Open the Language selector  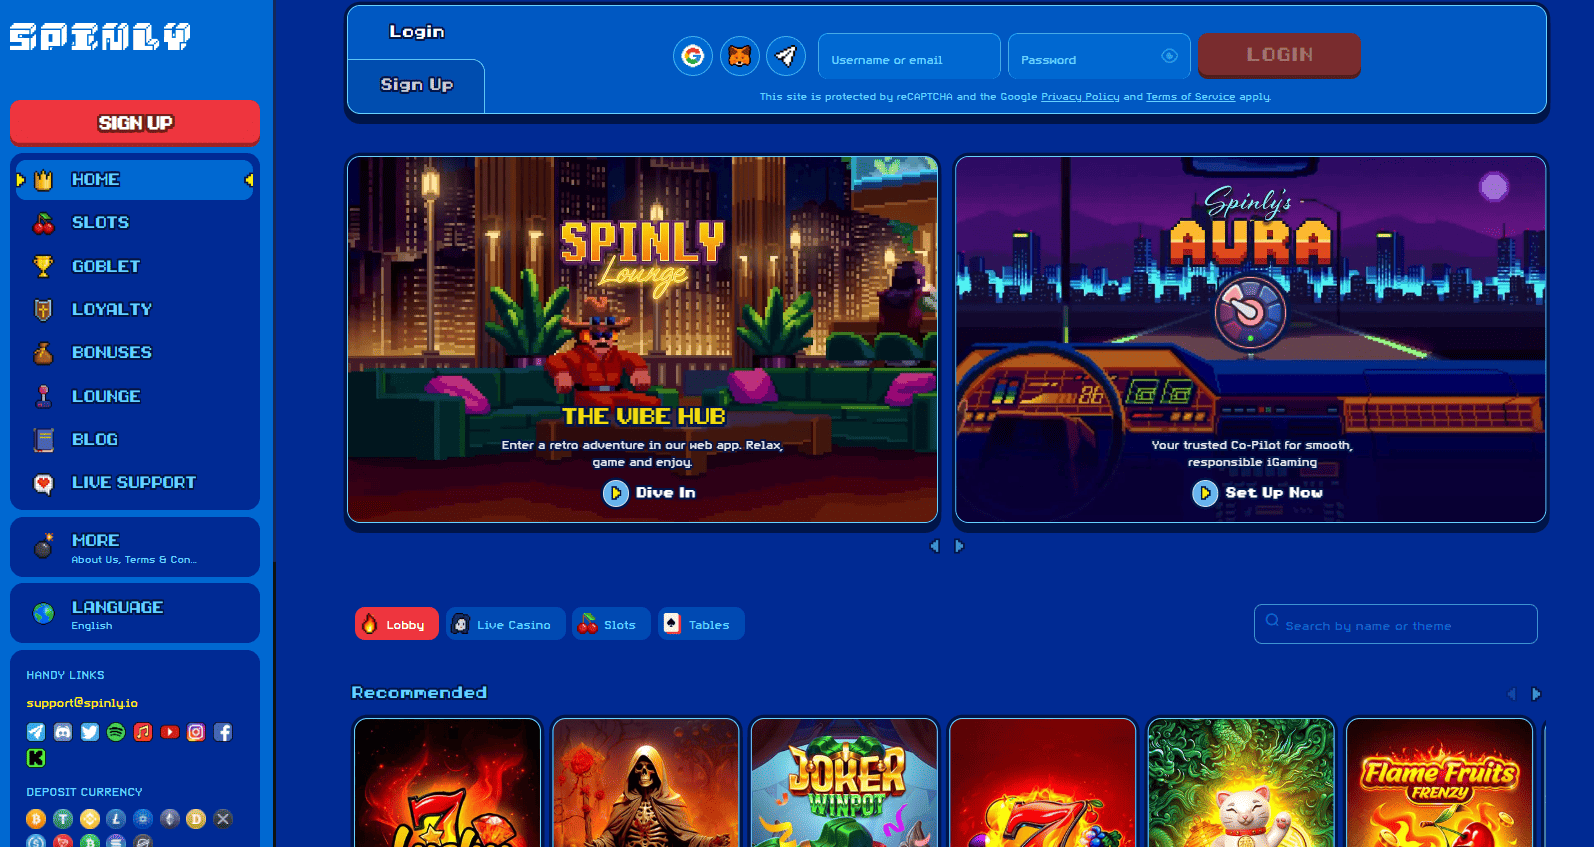(x=135, y=614)
